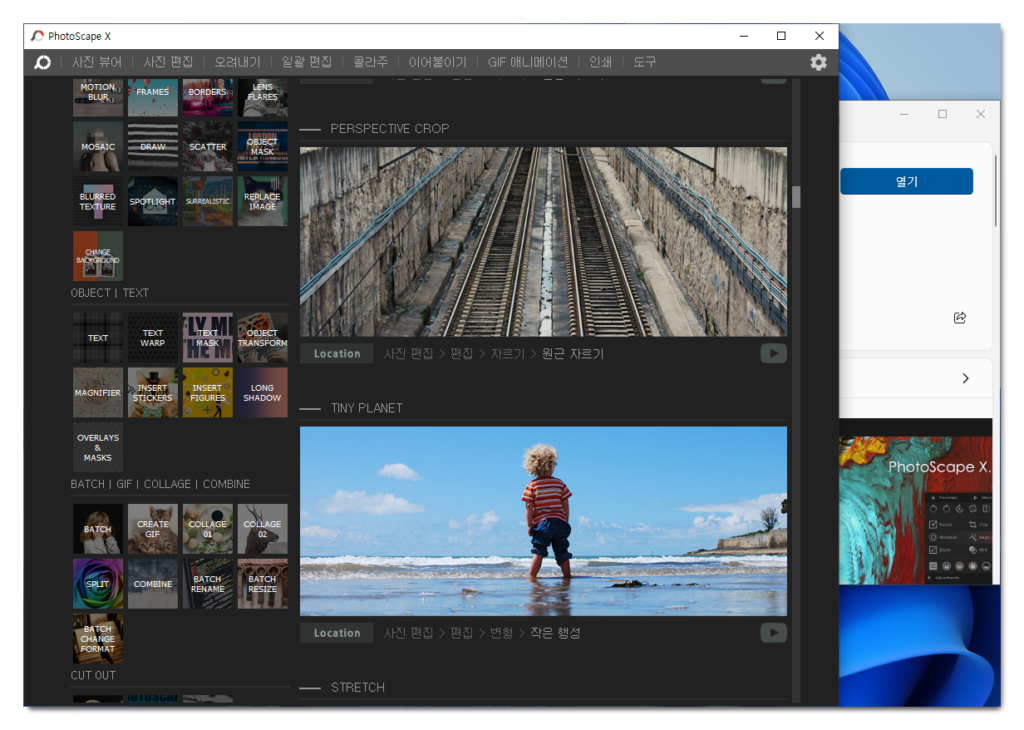Open the Combine feature tile
Image resolution: width=1024 pixels, height=730 pixels.
click(153, 584)
